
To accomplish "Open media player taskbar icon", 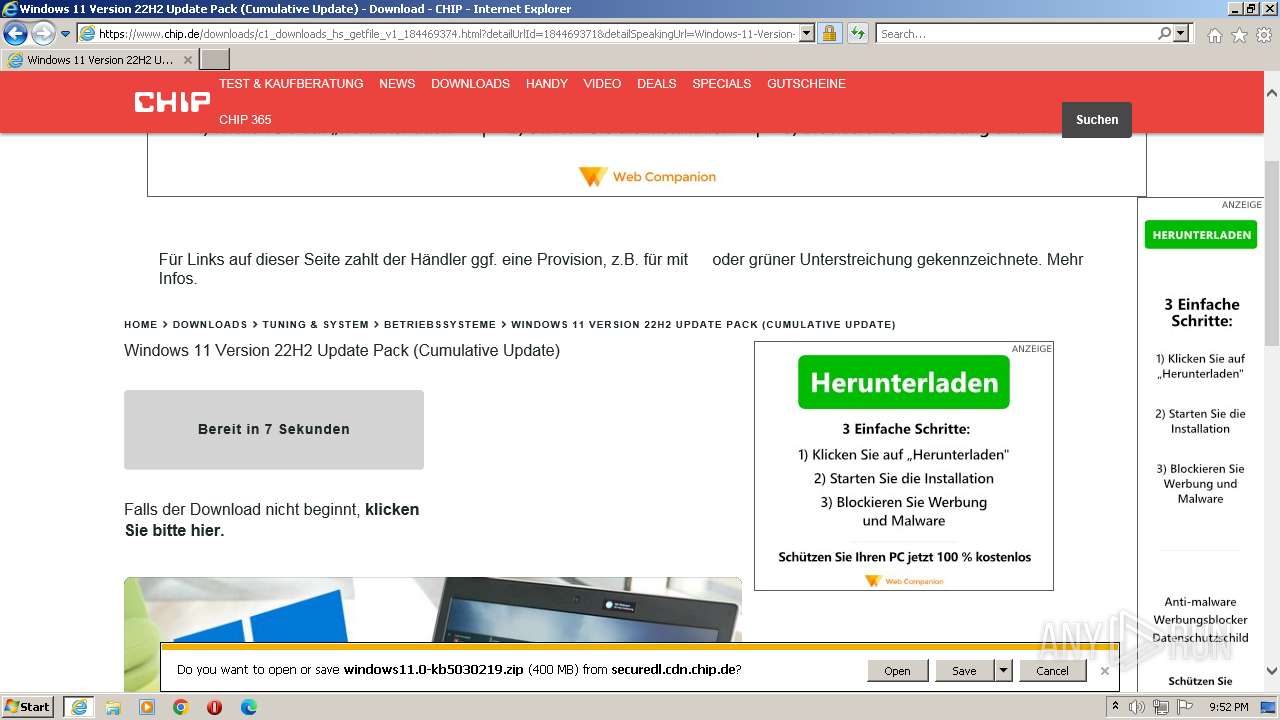I will (147, 707).
